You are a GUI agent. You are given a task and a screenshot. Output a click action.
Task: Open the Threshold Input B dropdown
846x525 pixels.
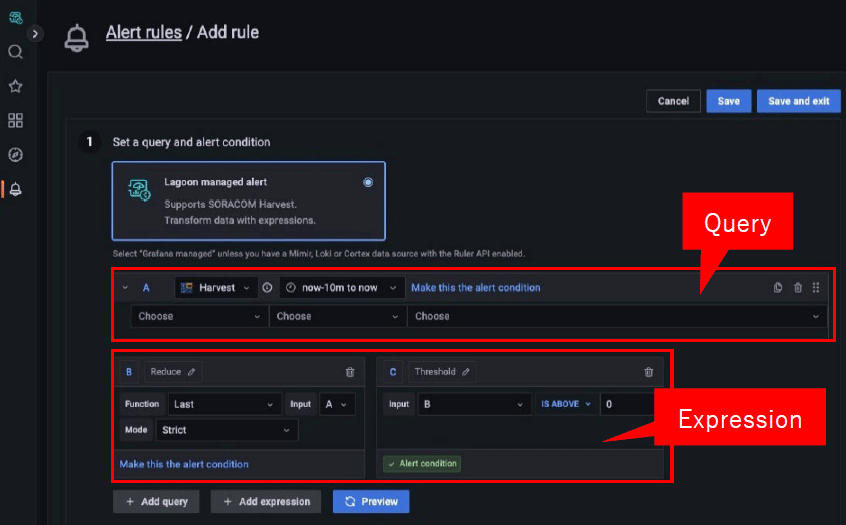click(x=474, y=404)
